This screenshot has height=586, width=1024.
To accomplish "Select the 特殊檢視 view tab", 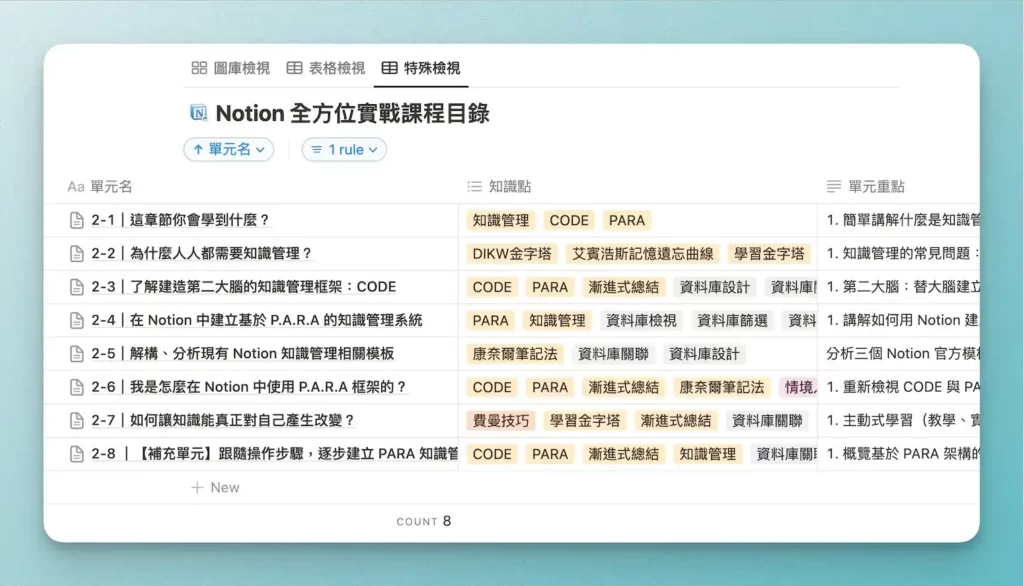I will [x=421, y=68].
